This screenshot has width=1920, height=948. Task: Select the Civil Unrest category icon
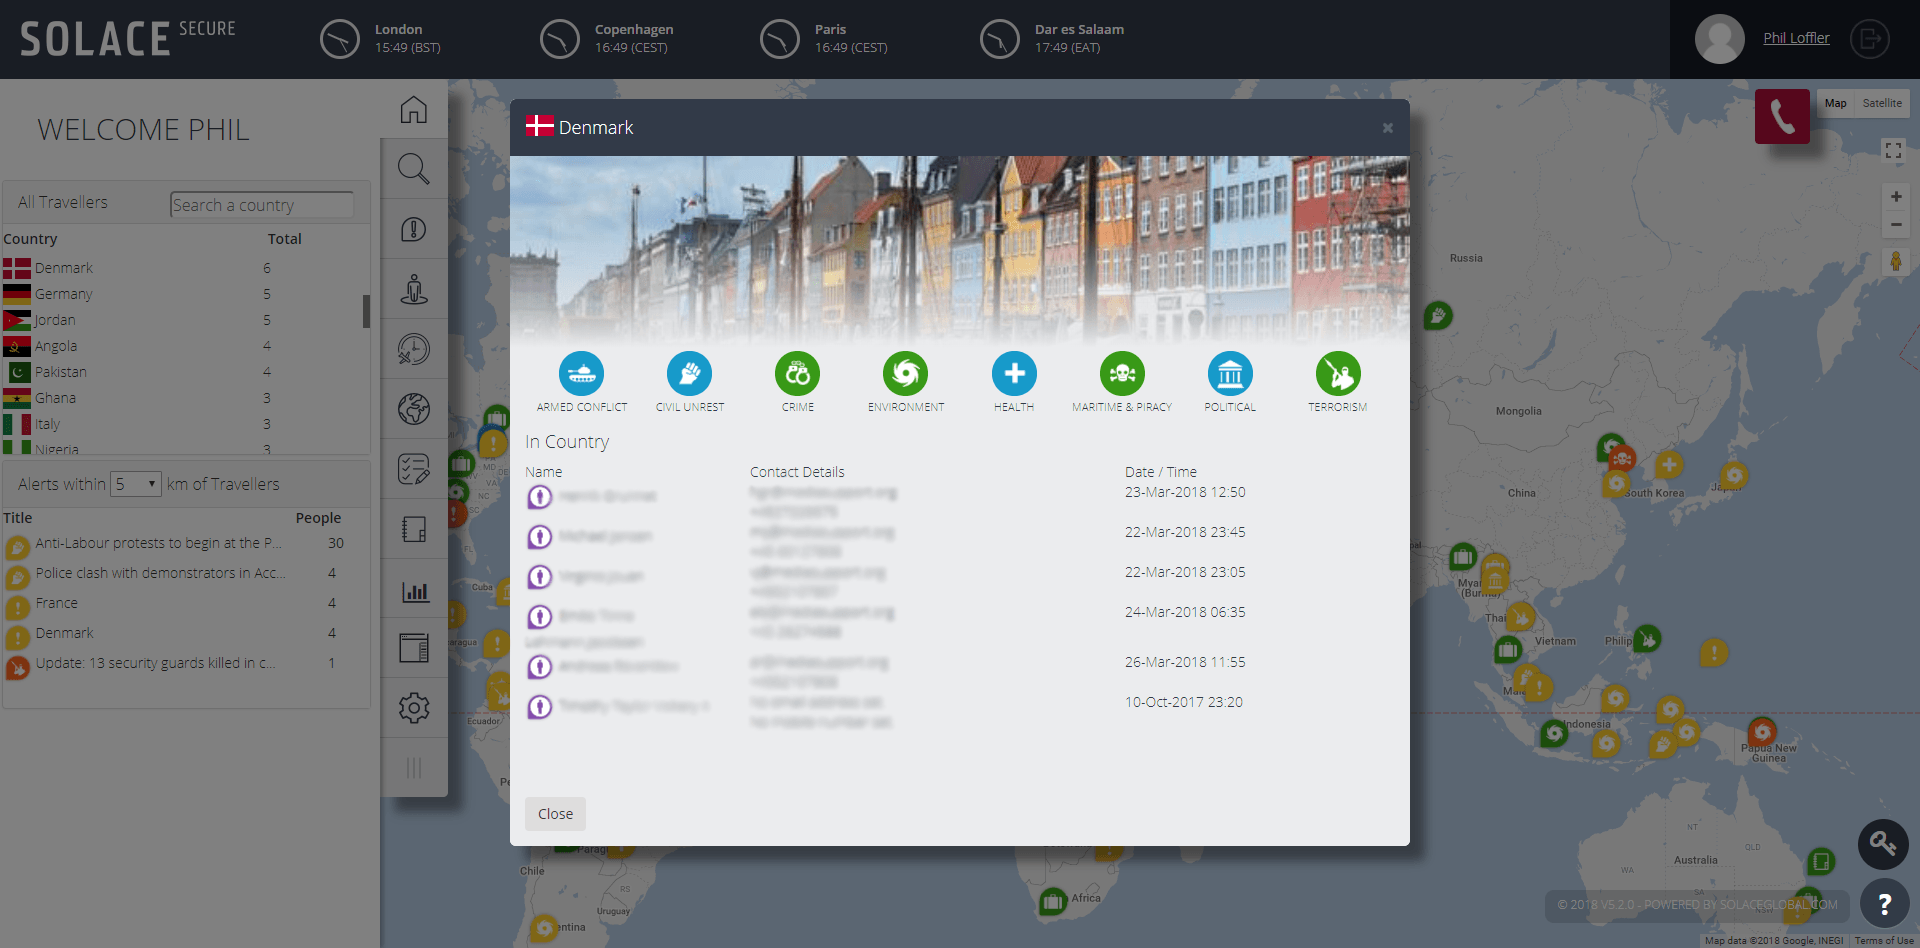pos(690,374)
